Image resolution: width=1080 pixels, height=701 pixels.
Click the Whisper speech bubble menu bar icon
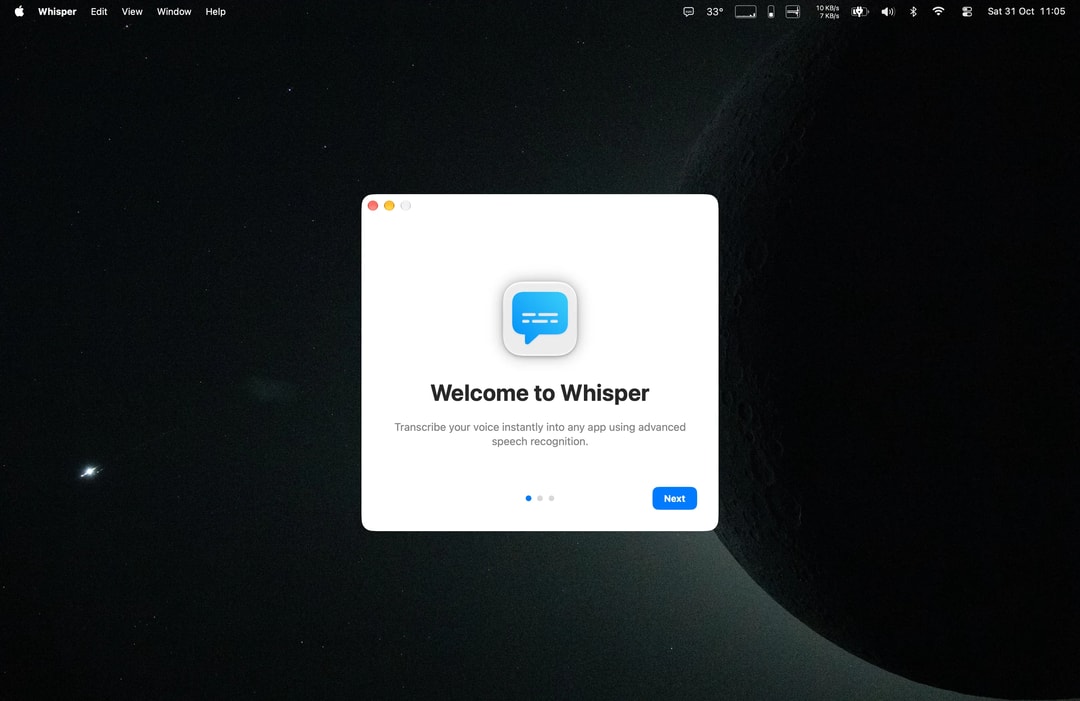688,12
